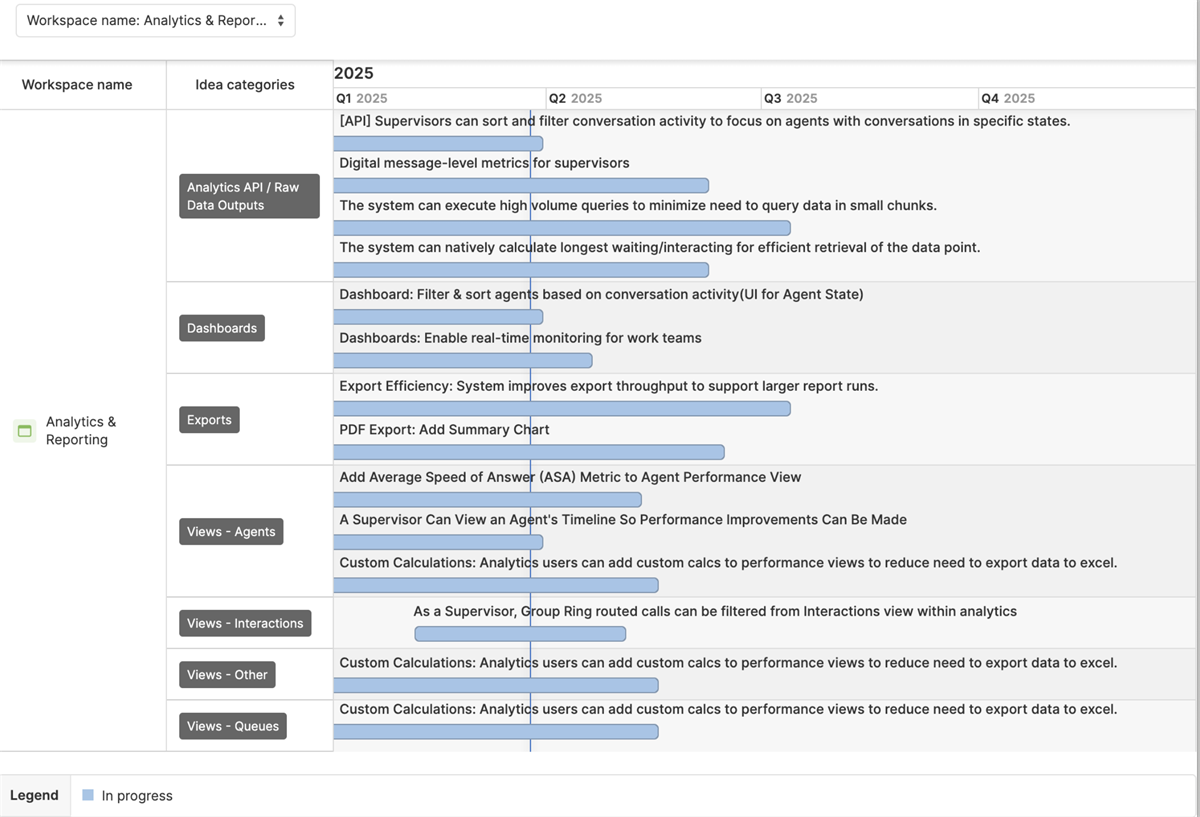Open Digital message-level metrics for supervisors
This screenshot has height=817, width=1200.
coord(484,163)
